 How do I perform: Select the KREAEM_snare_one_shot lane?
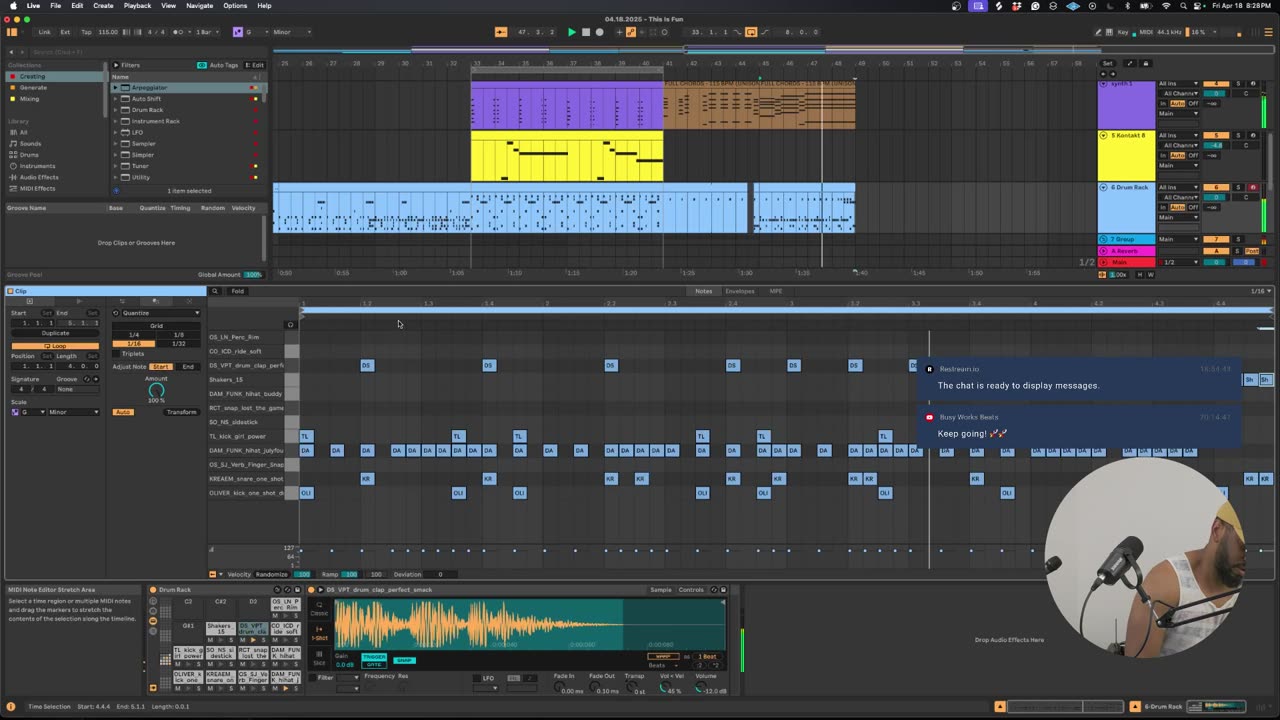[x=246, y=479]
